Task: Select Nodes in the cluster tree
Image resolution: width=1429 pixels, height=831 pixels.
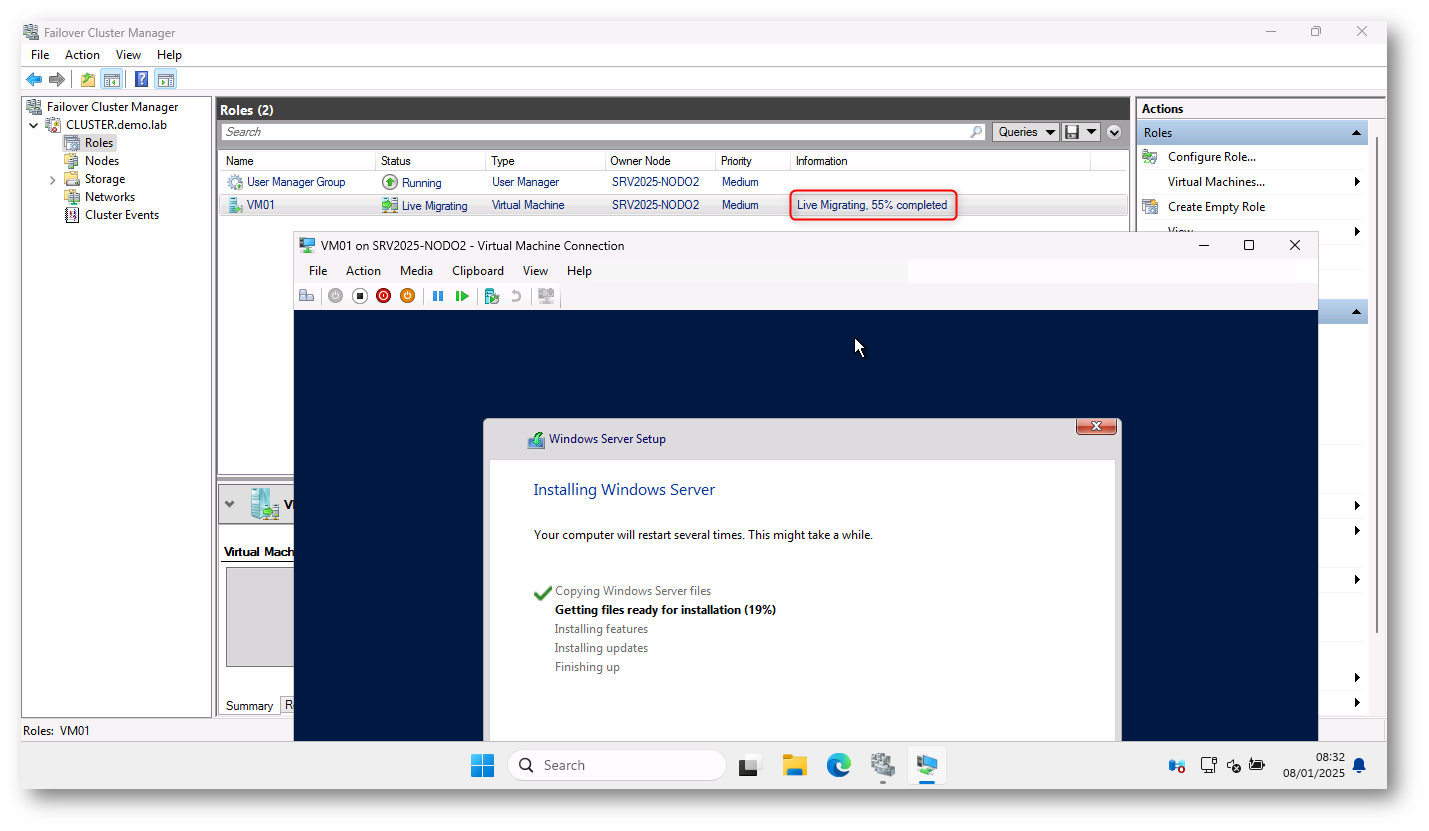Action: click(x=101, y=161)
